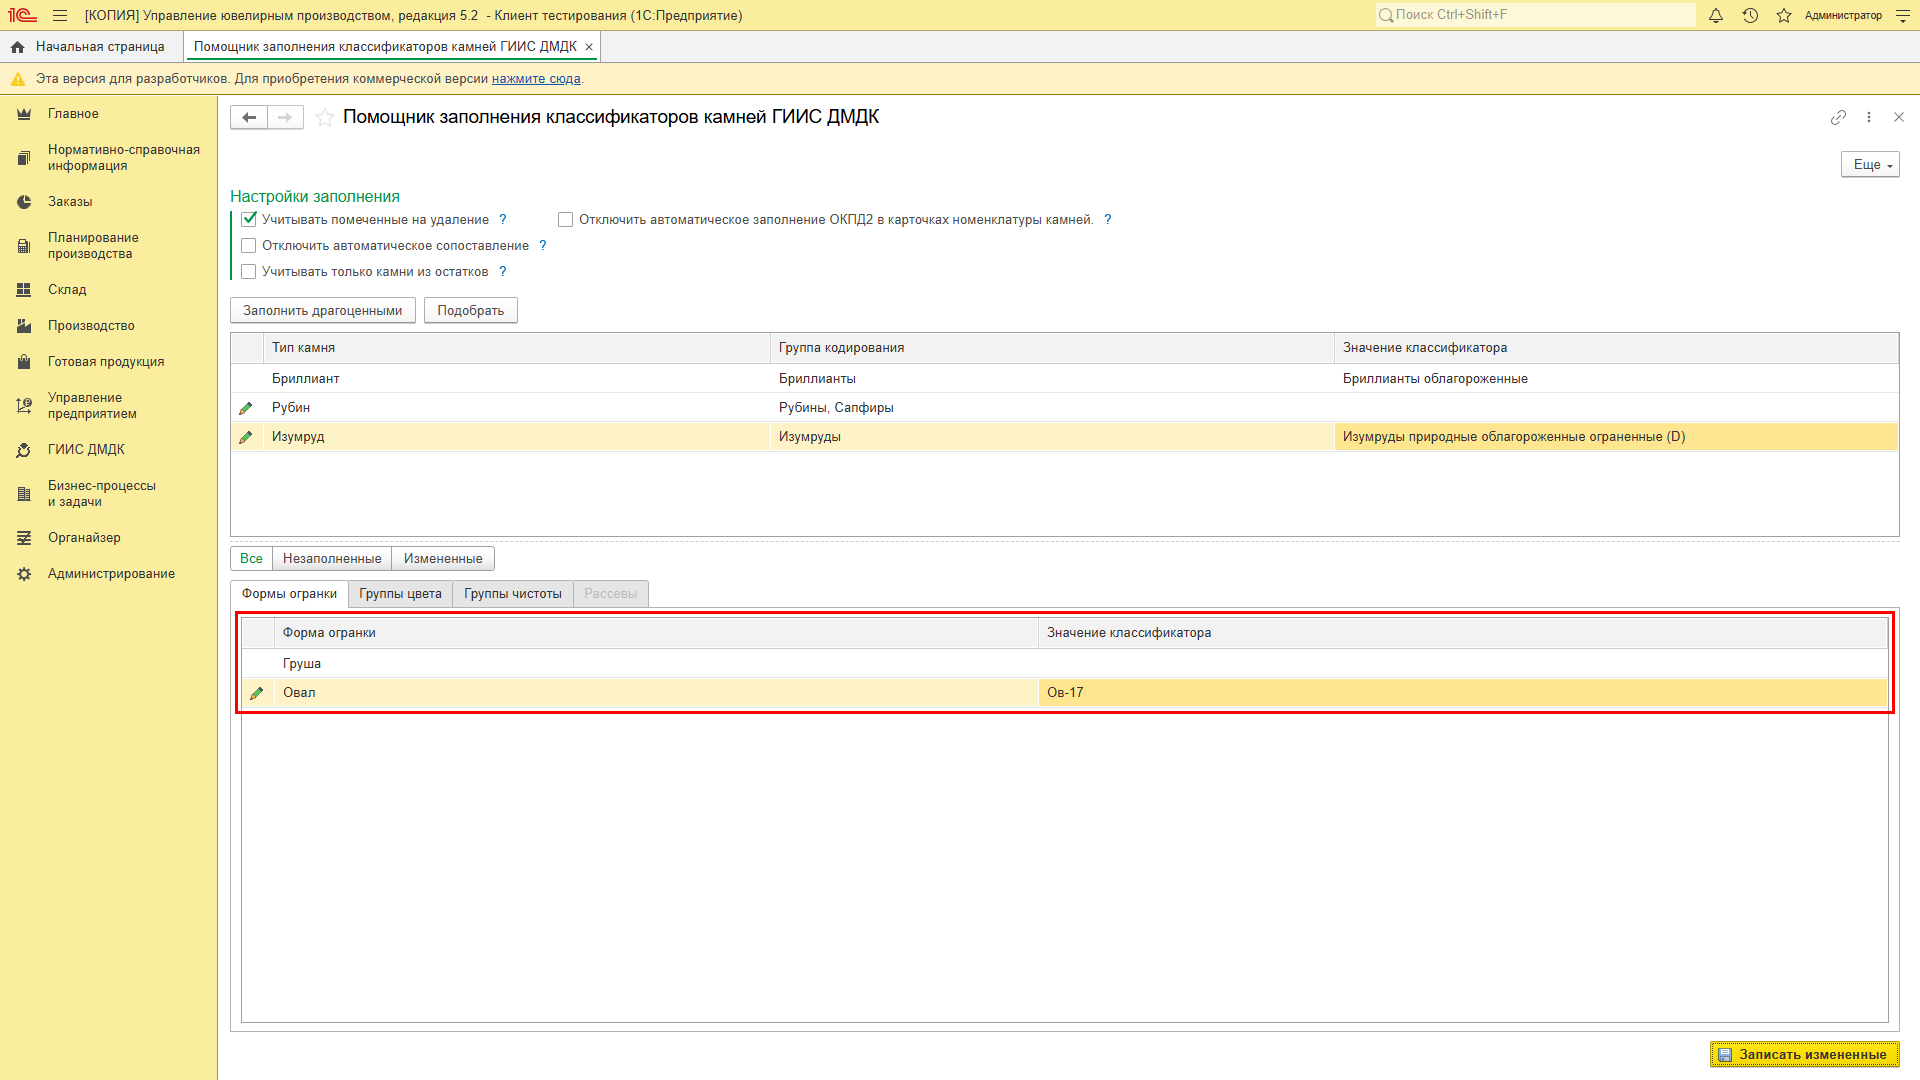Click the Производство factory icon
Viewport: 1920px width, 1080px height.
pyautogui.click(x=24, y=326)
